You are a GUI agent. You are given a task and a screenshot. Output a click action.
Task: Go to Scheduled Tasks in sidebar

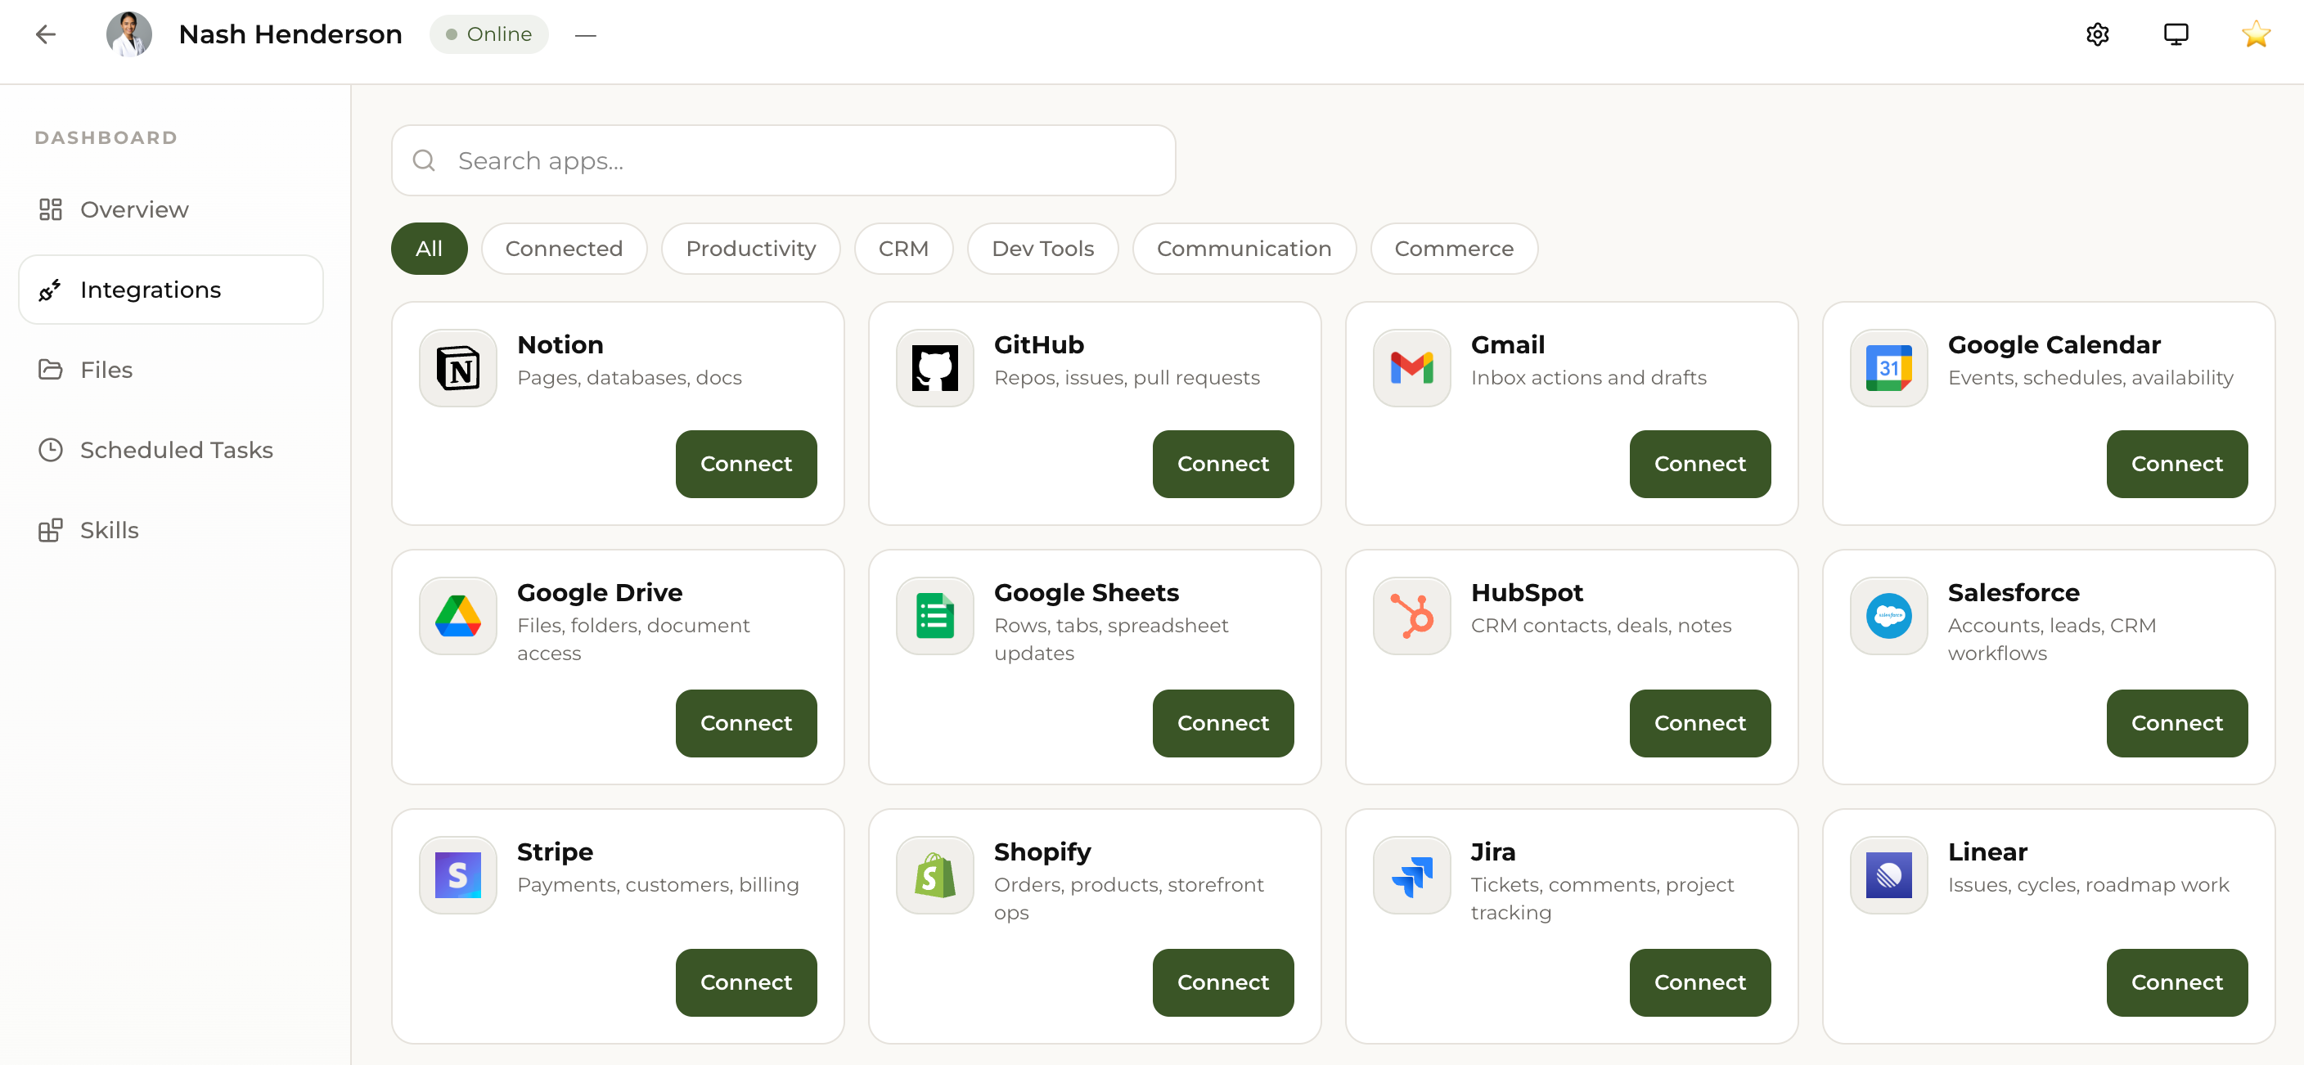pyautogui.click(x=171, y=450)
